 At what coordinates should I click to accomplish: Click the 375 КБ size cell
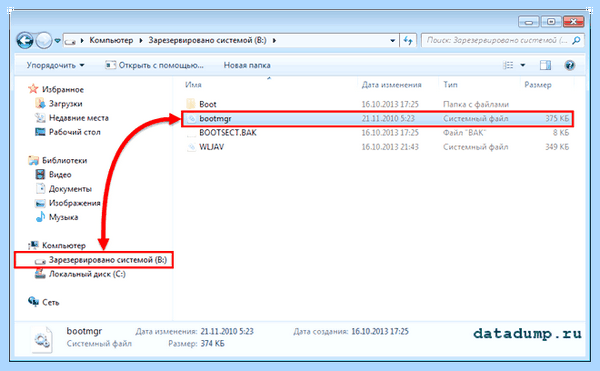click(x=557, y=119)
